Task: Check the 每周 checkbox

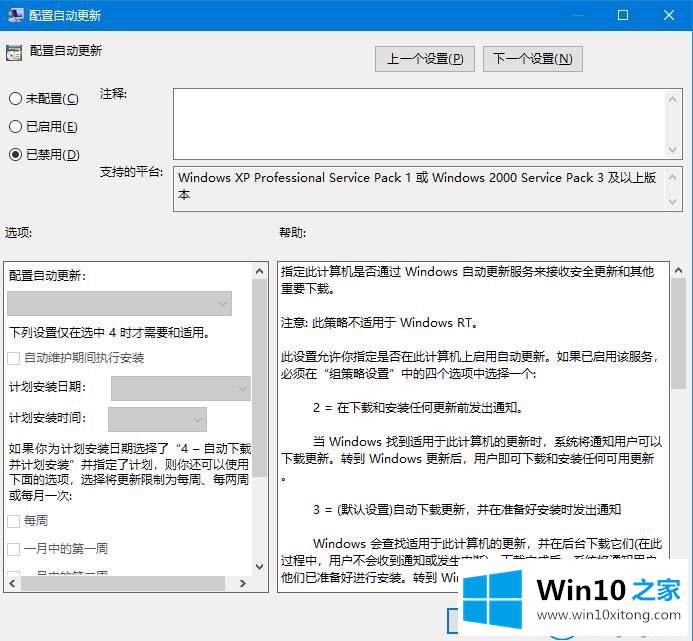Action: tap(14, 521)
